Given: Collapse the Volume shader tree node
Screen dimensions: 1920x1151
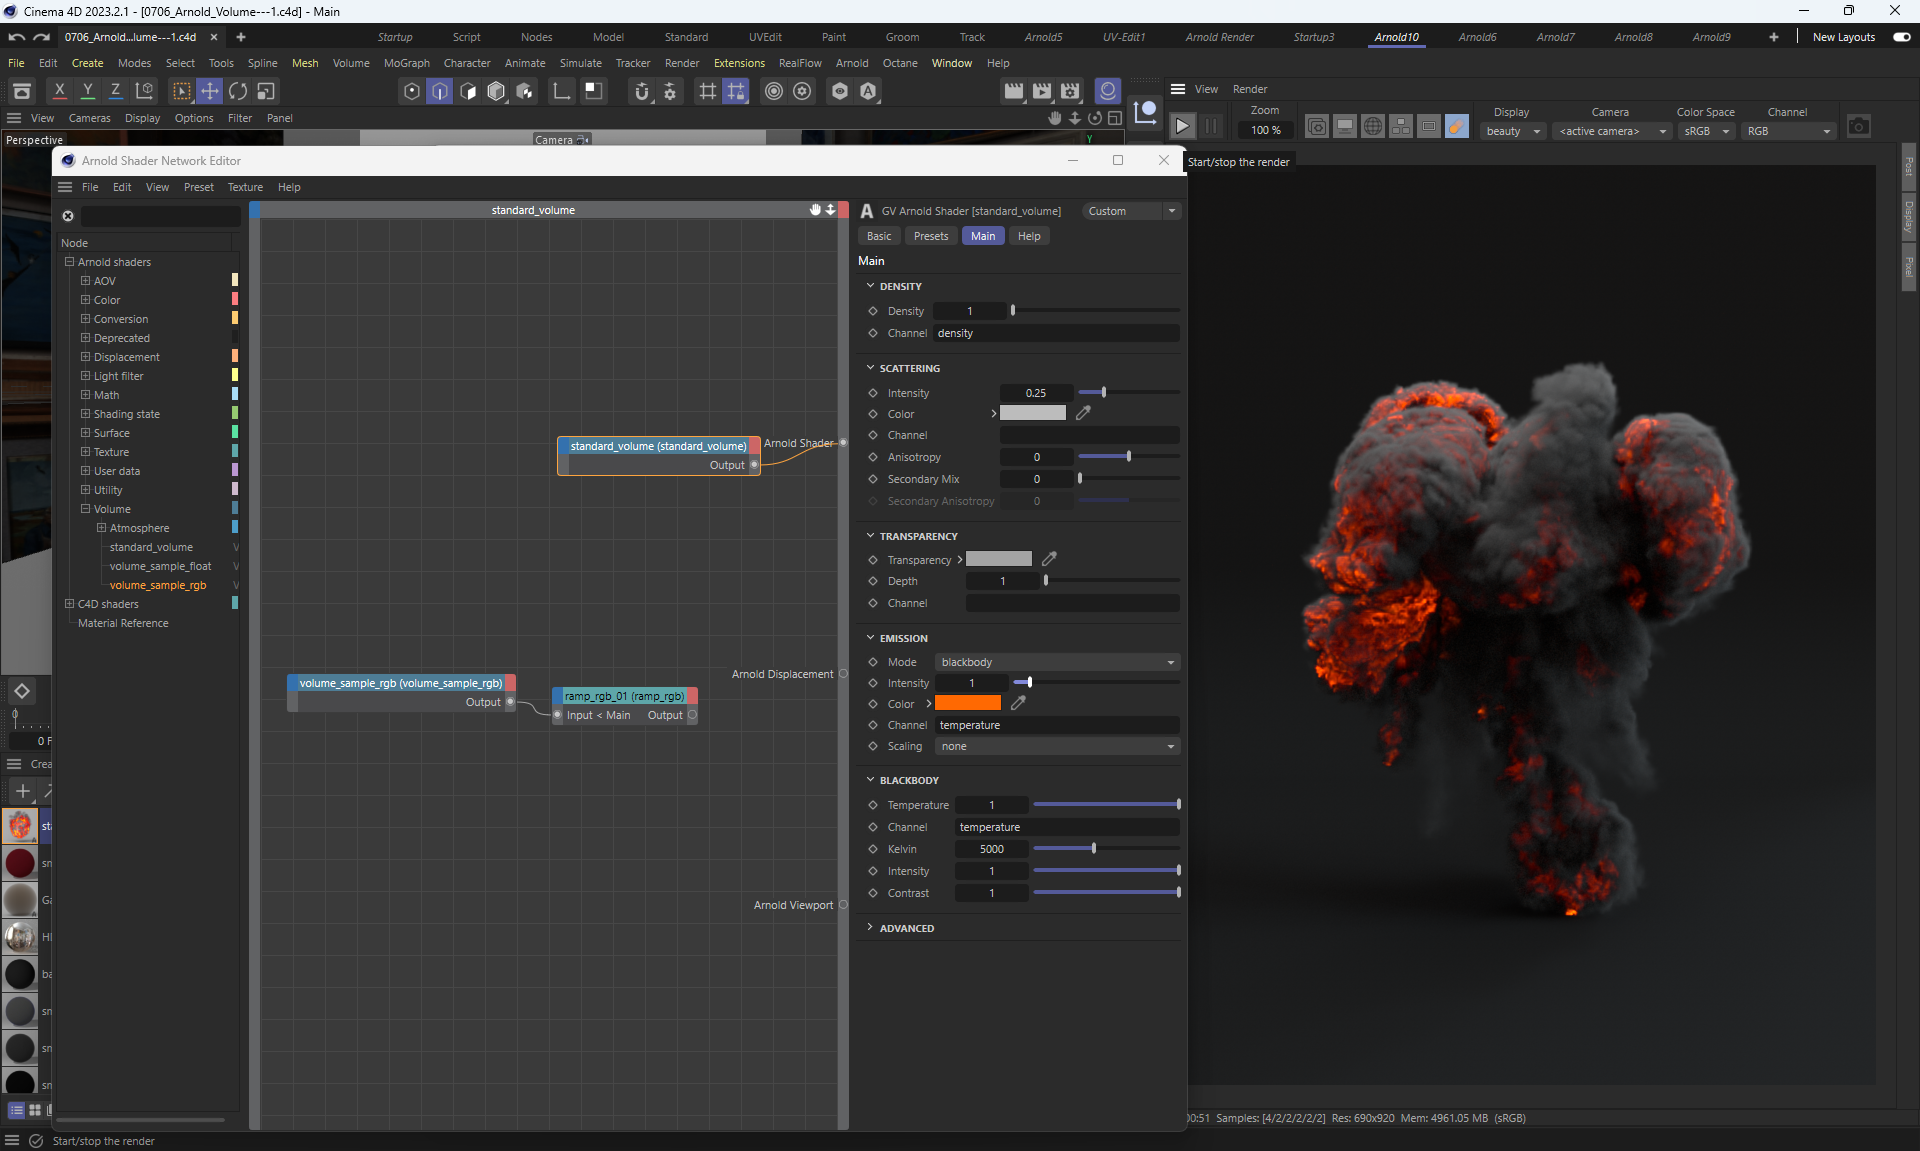Looking at the screenshot, I should tap(85, 509).
